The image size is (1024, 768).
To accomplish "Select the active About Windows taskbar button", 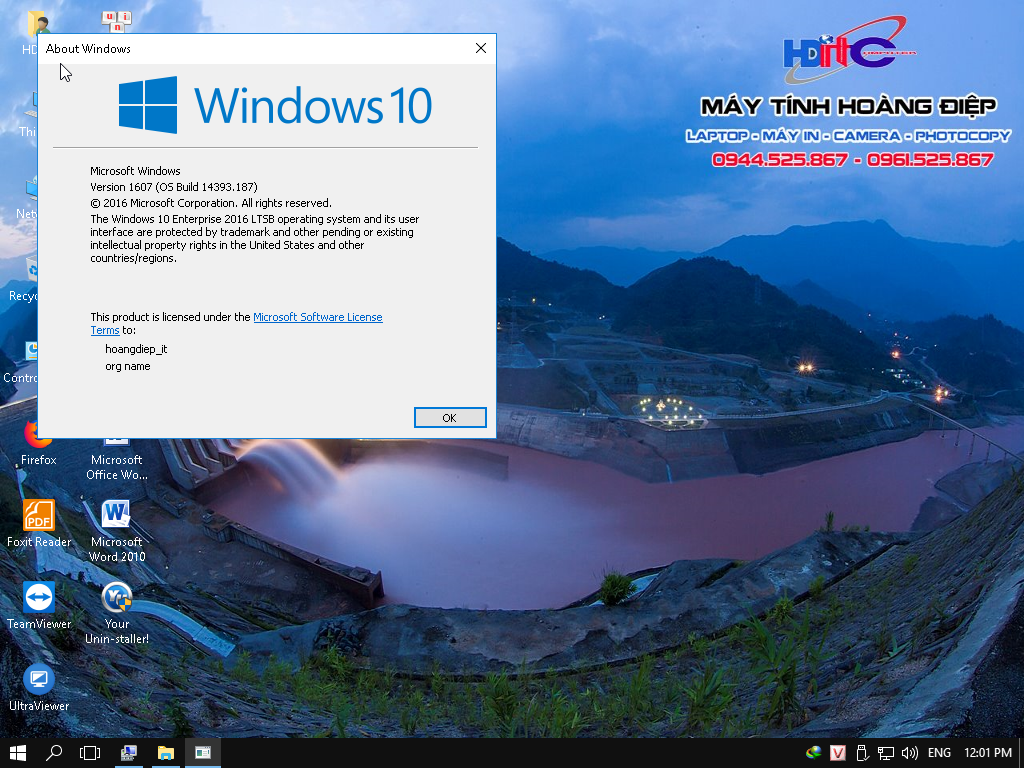I will tap(203, 753).
